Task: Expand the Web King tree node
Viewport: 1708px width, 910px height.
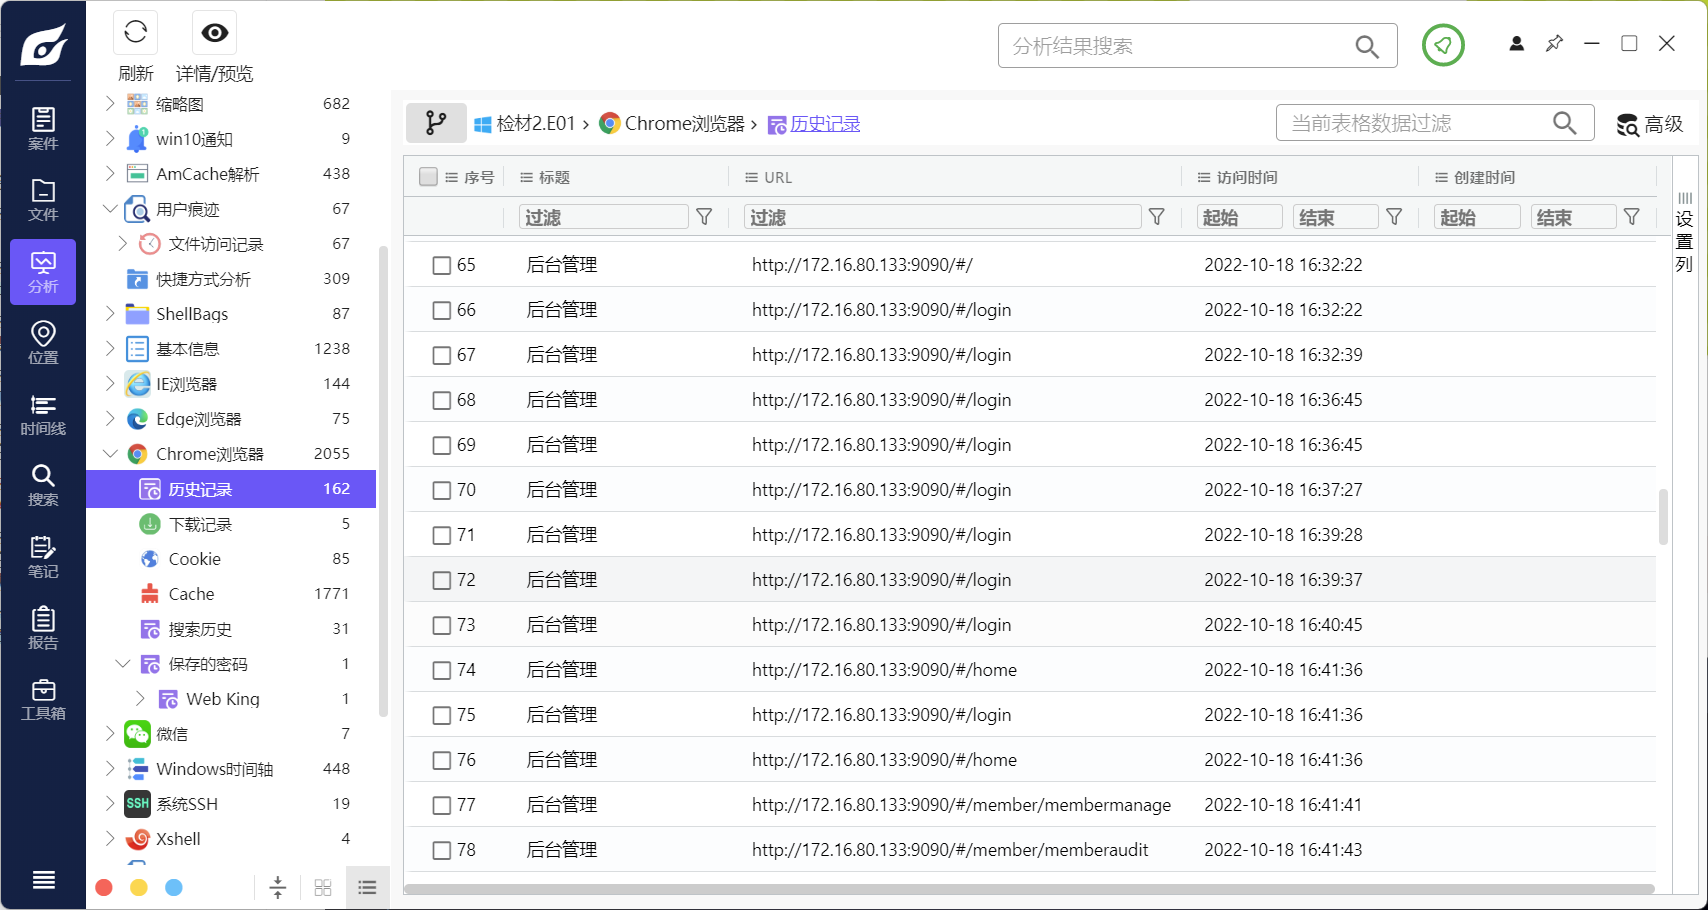Action: (x=141, y=699)
